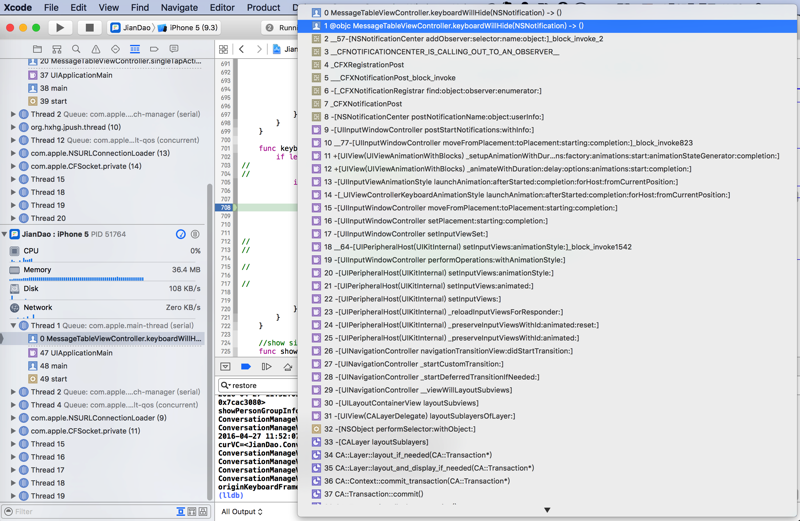
Task: Stop the running app
Action: click(89, 28)
